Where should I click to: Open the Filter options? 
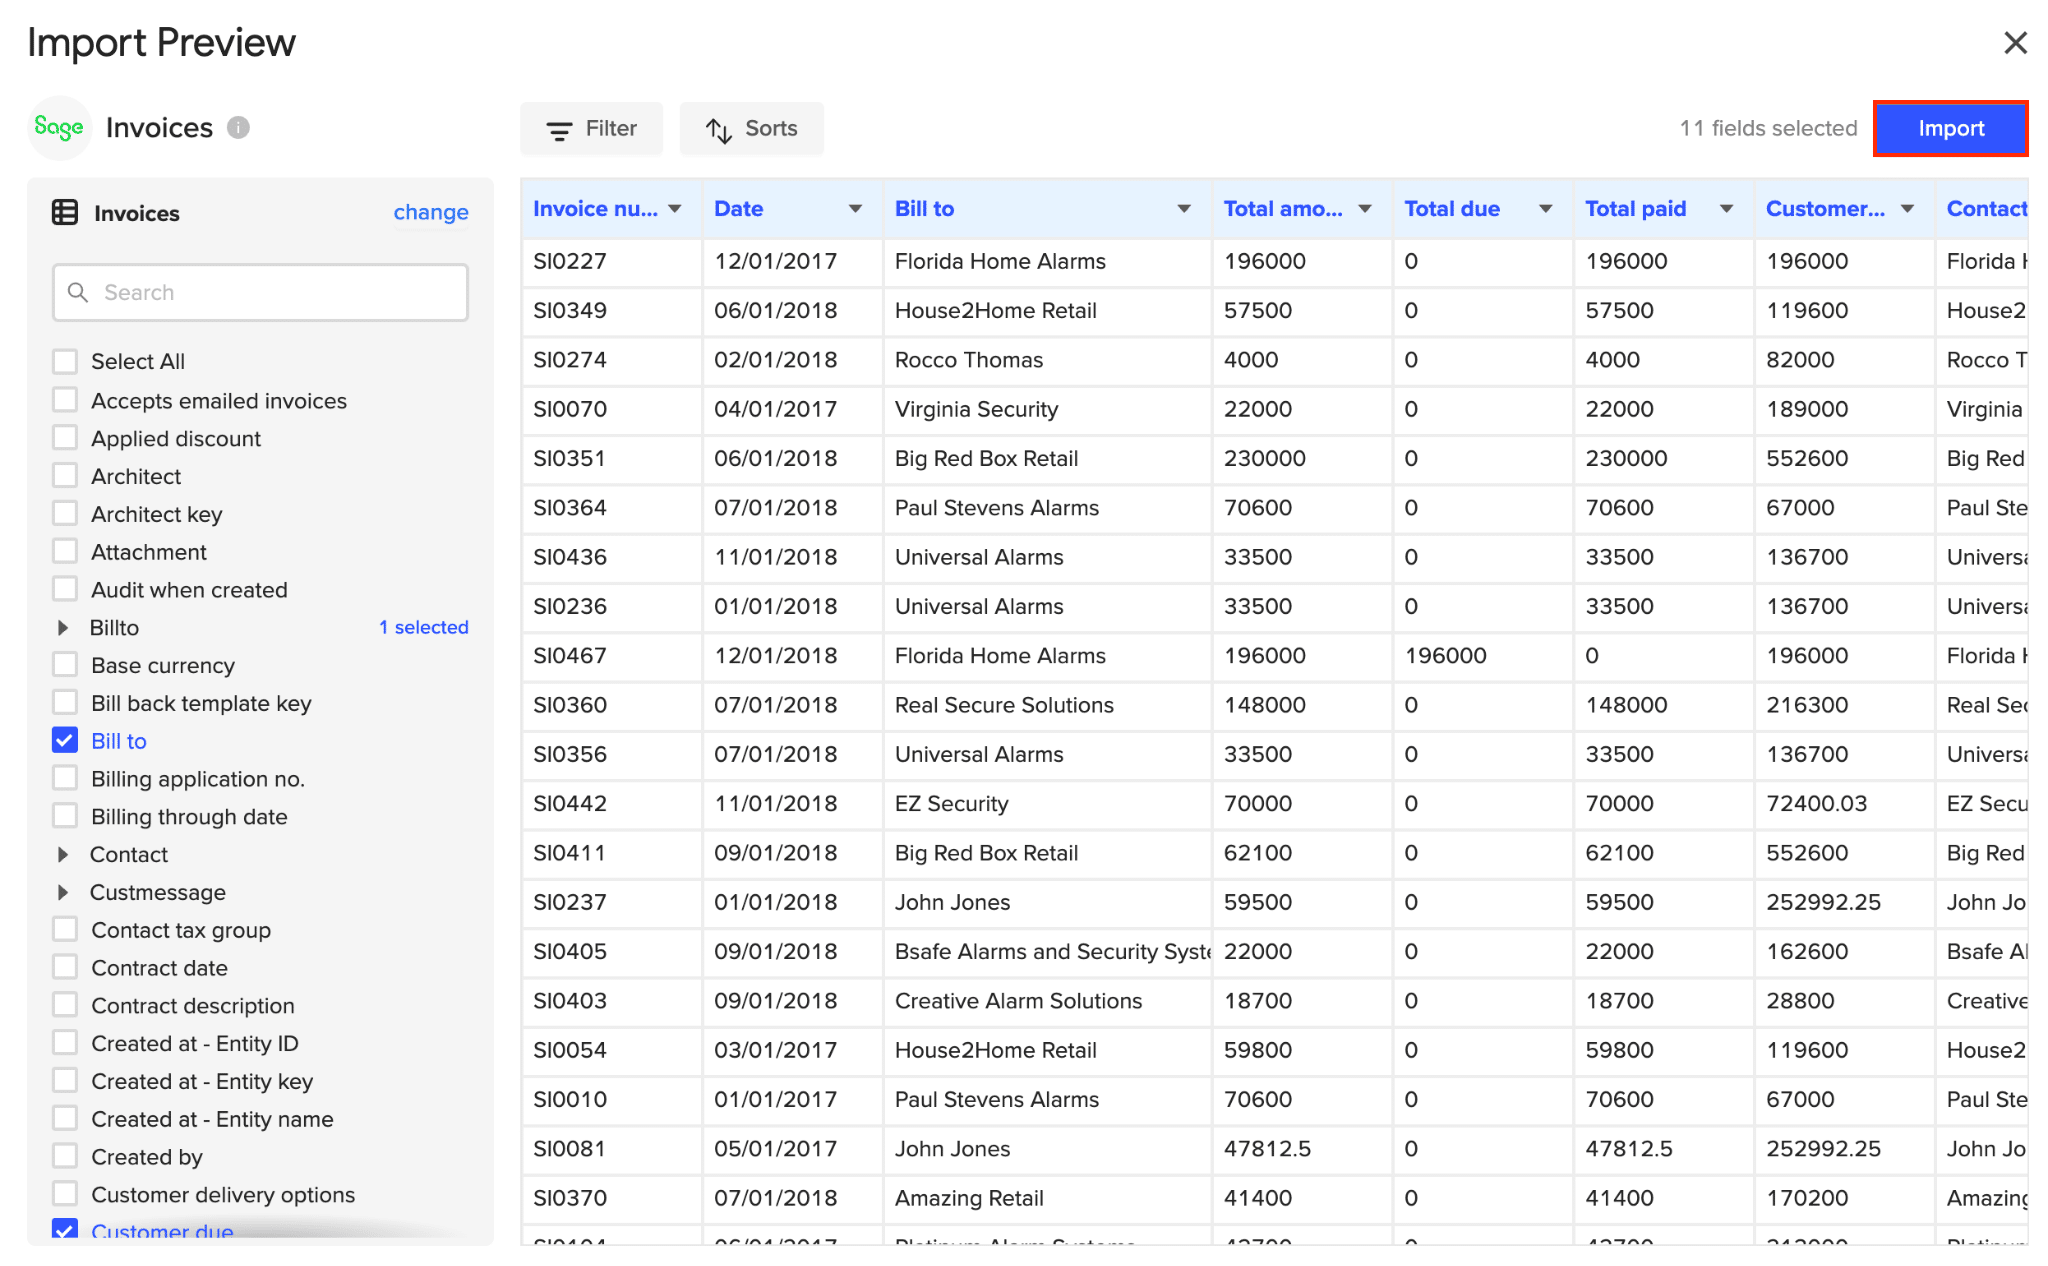[591, 129]
